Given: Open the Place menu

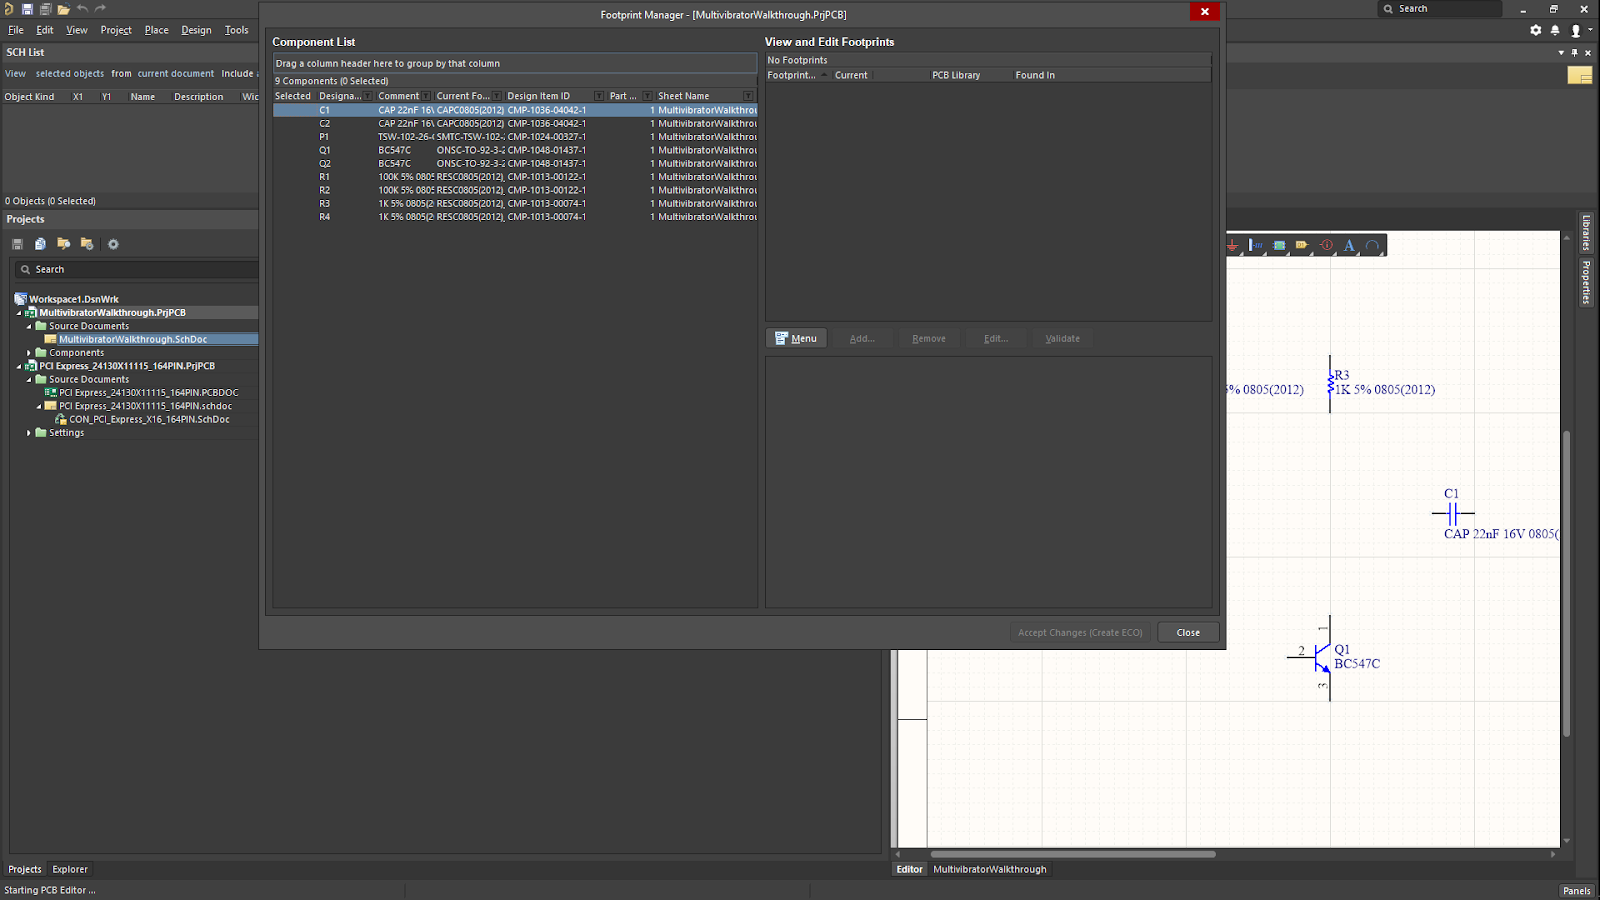Looking at the screenshot, I should click(x=157, y=30).
